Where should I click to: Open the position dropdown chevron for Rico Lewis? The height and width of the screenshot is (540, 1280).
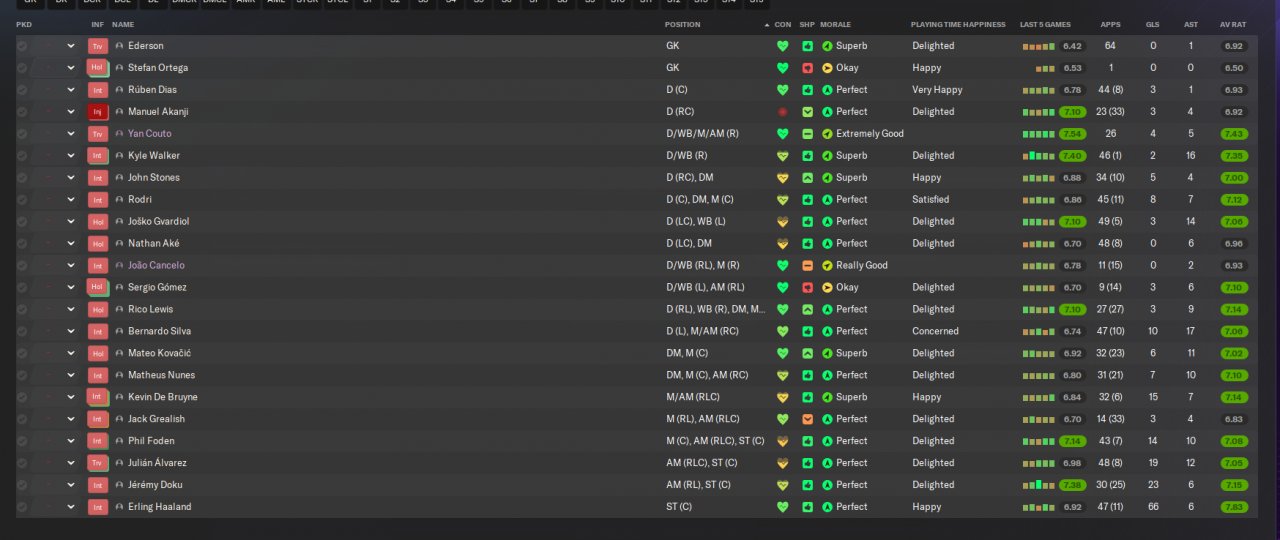pyautogui.click(x=71, y=309)
